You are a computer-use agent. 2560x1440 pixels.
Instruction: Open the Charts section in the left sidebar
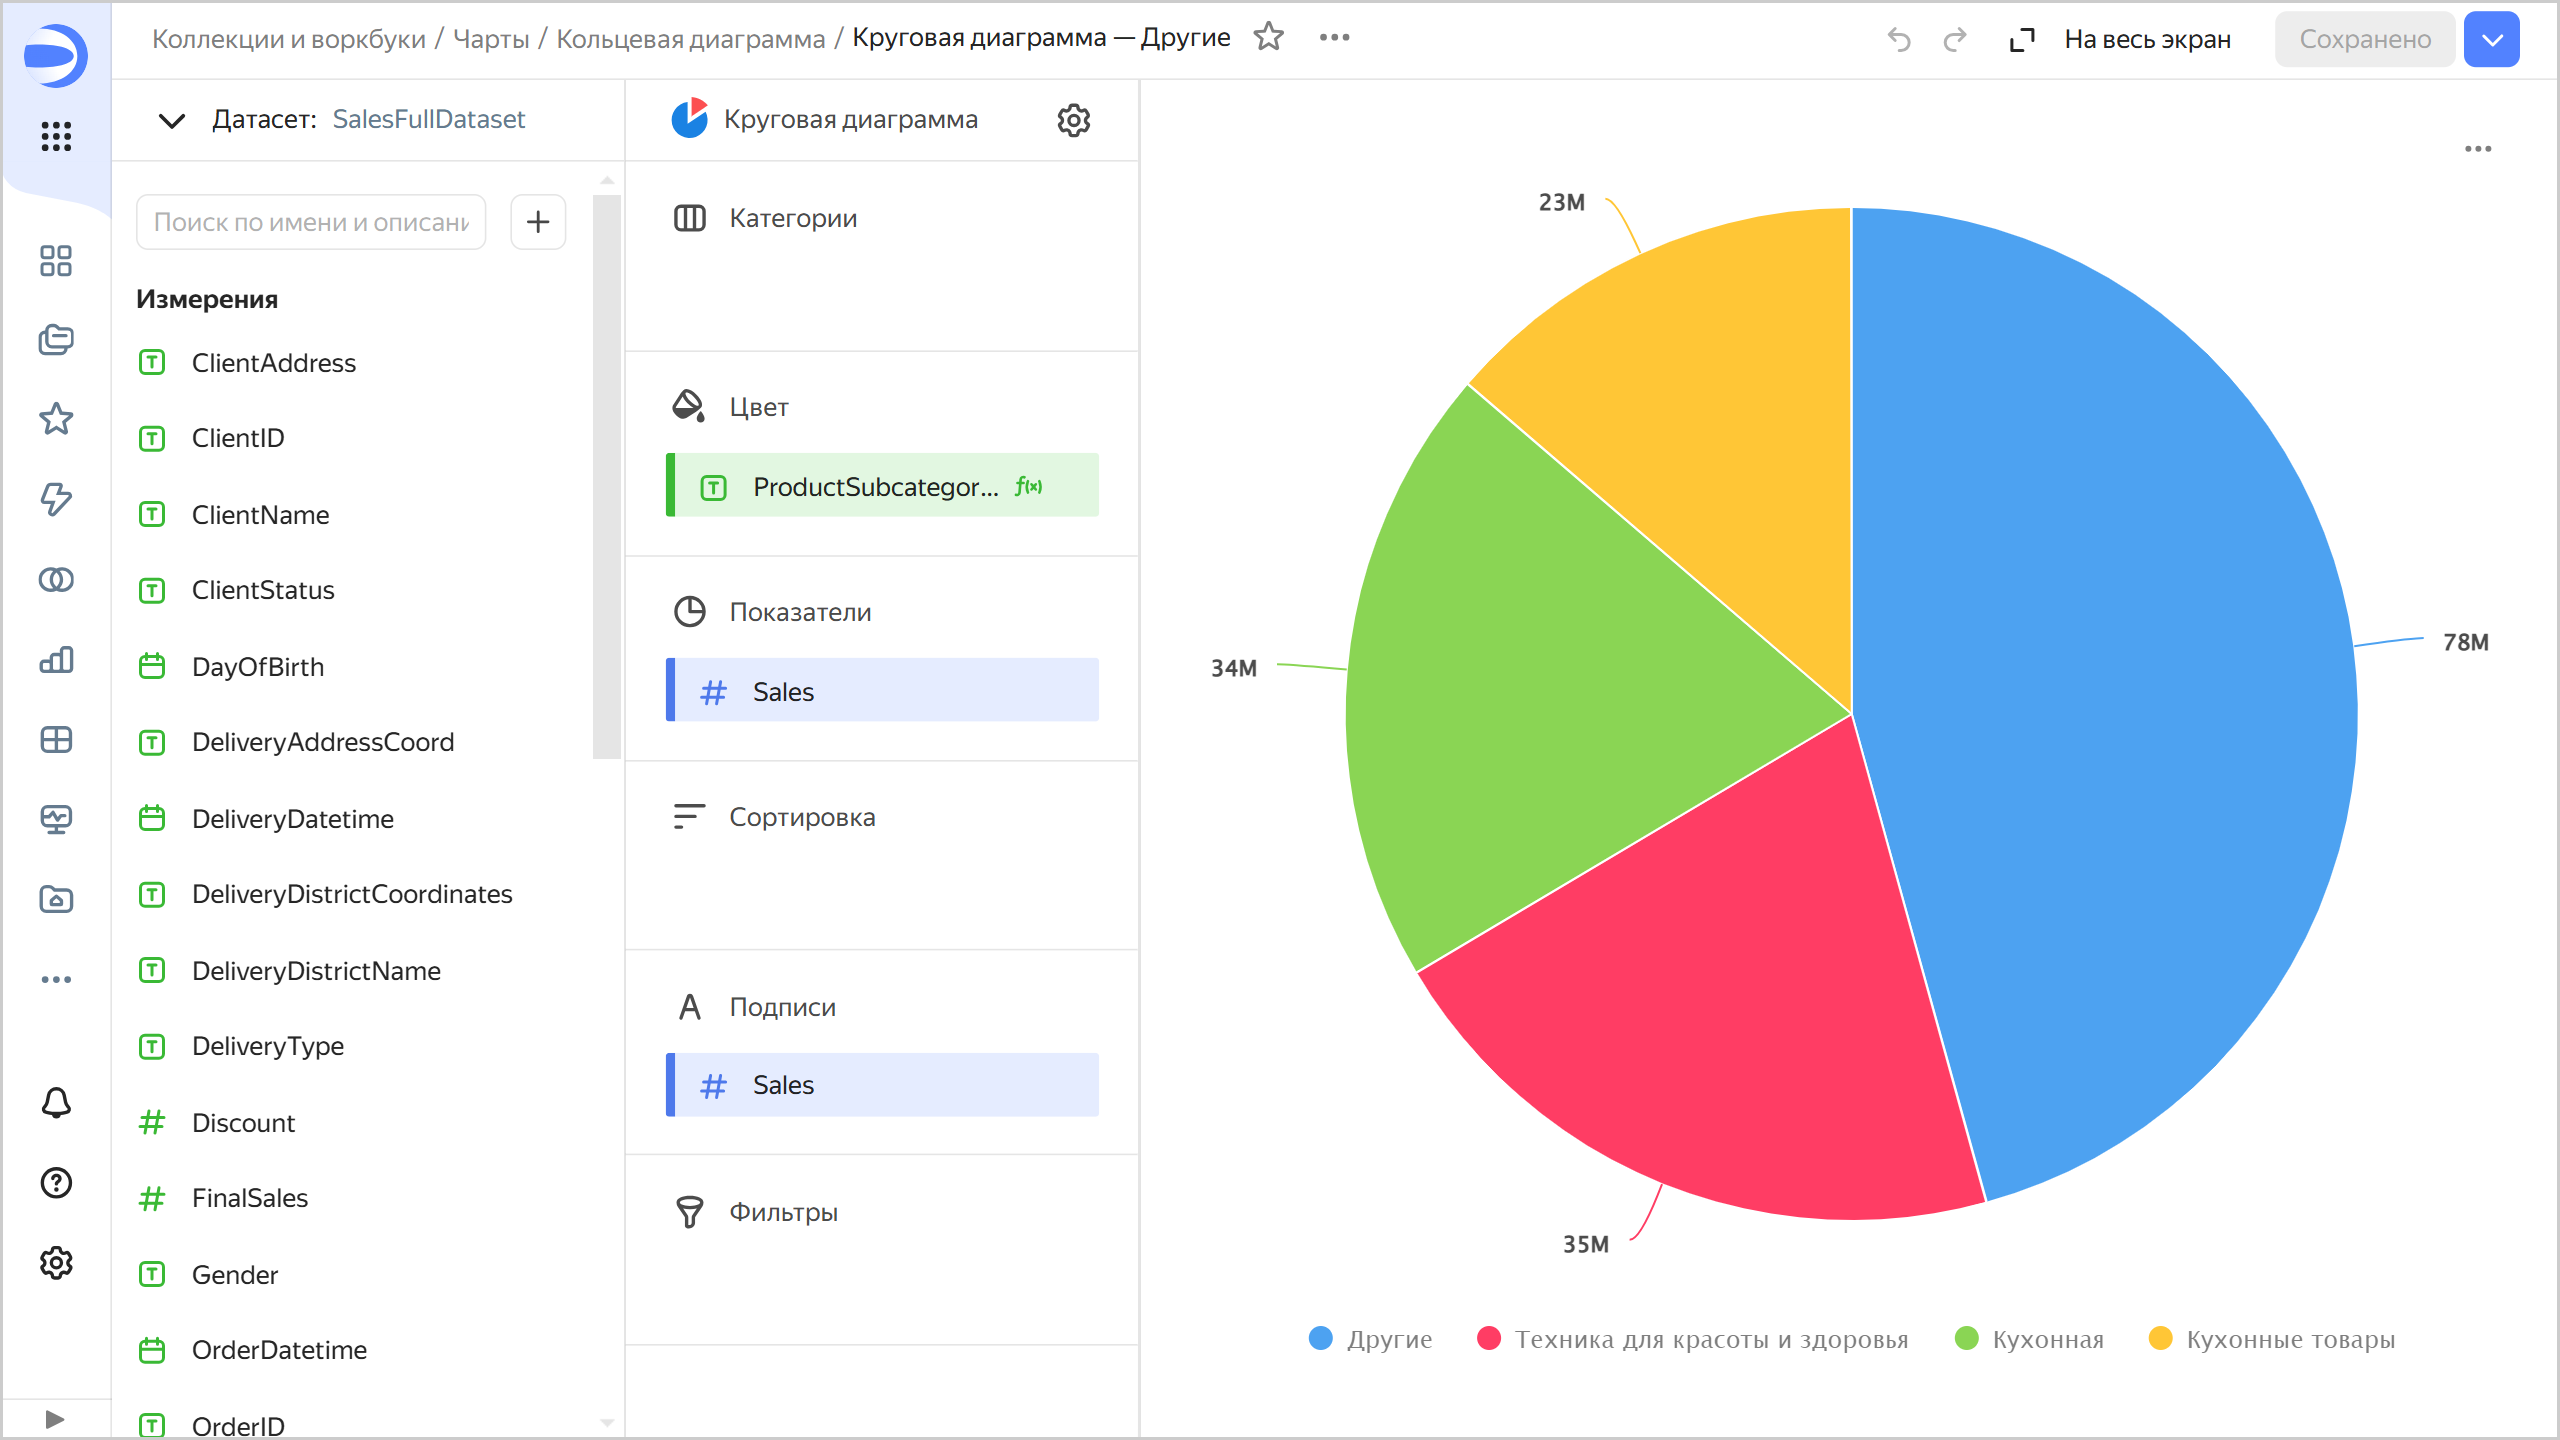56,660
